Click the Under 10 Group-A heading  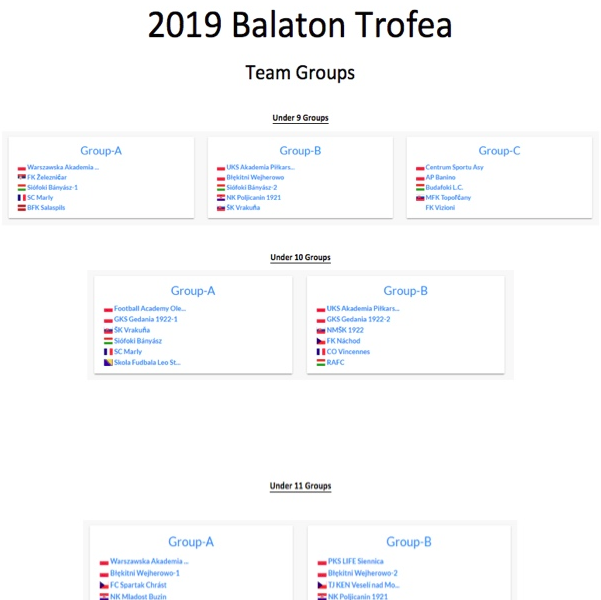[x=193, y=291]
